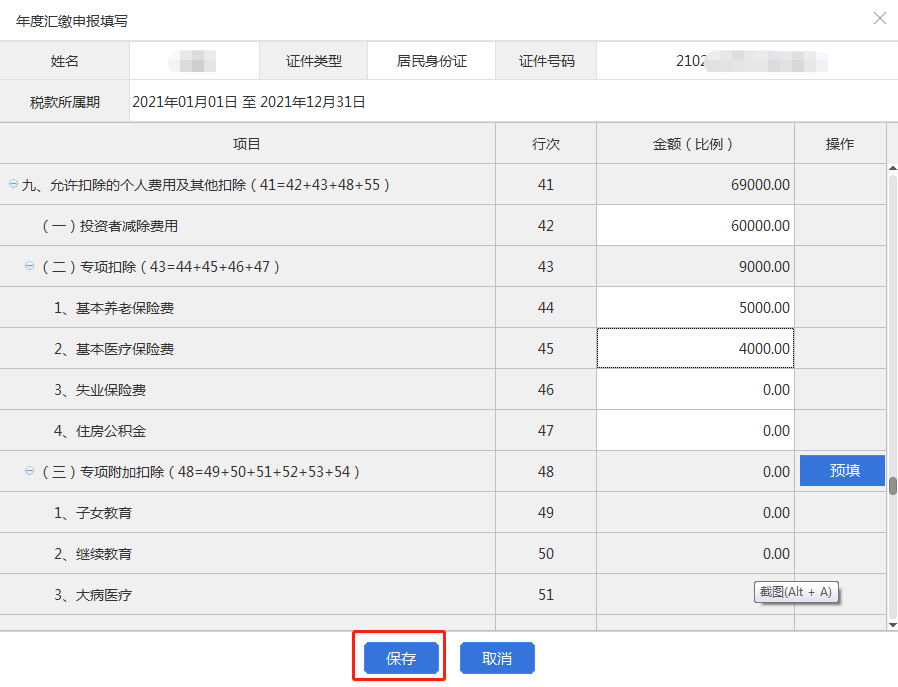Click the 失业保险费 amount field
The image size is (898, 687).
click(x=695, y=390)
